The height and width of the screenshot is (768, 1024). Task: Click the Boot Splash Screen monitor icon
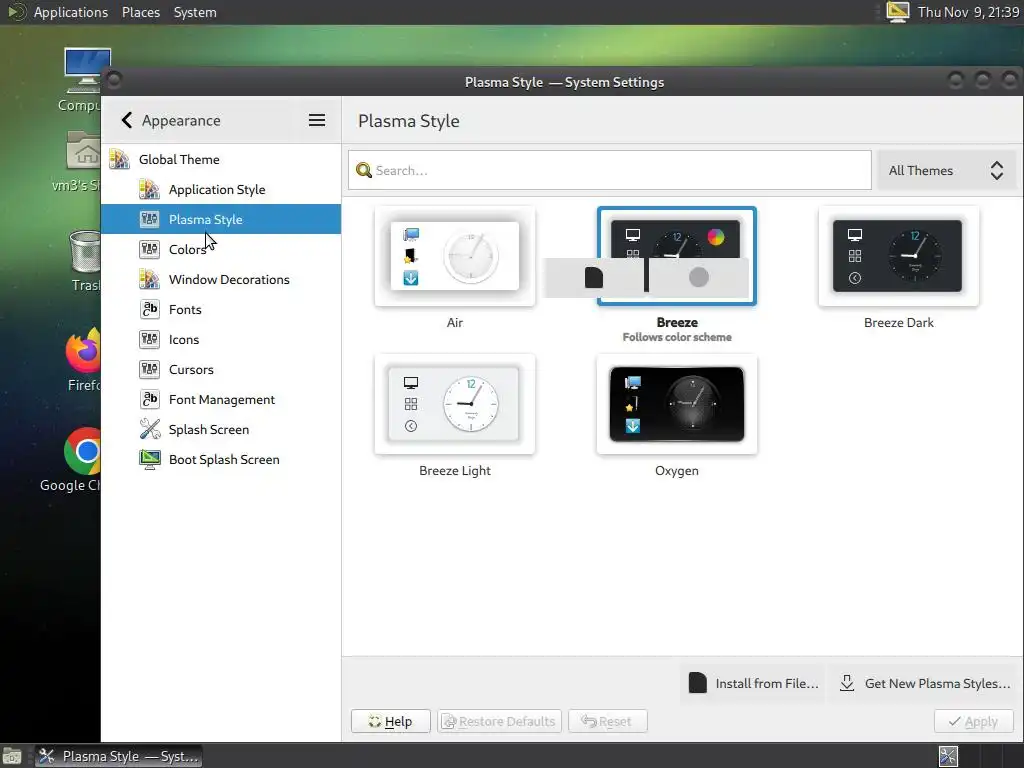pyautogui.click(x=150, y=460)
